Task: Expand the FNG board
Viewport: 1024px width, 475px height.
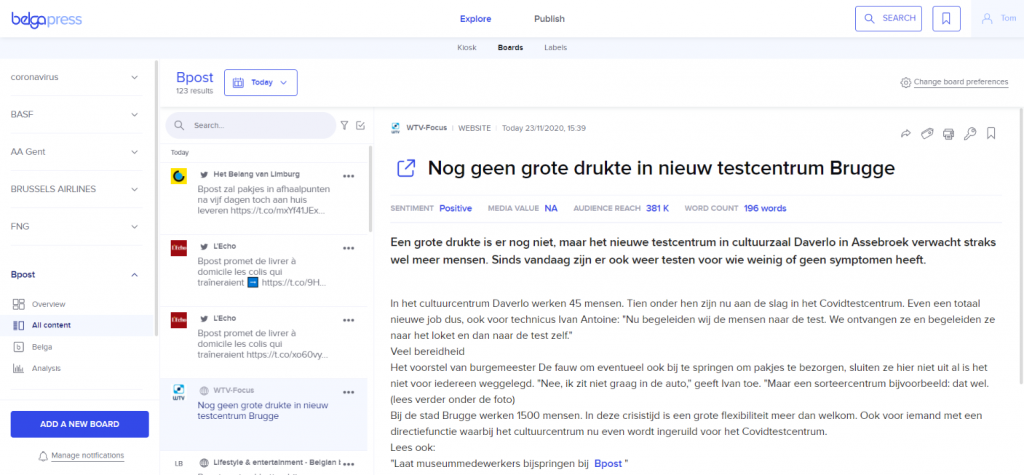Action: click(135, 227)
